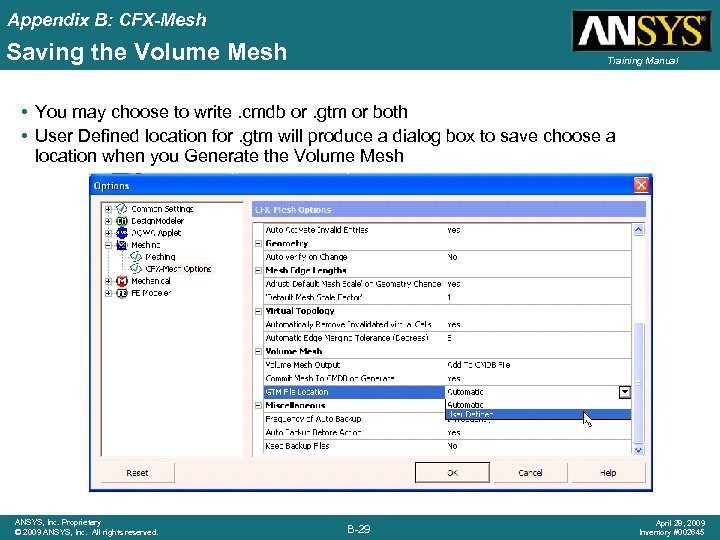Collapse the Miscellaneous group

click(x=258, y=405)
